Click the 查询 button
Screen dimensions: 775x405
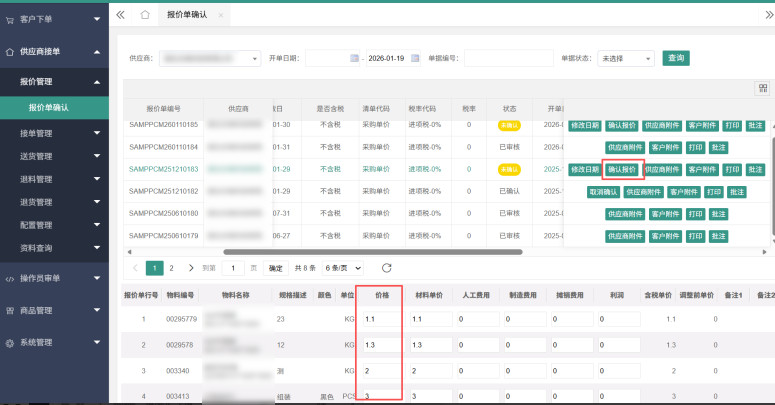point(676,58)
